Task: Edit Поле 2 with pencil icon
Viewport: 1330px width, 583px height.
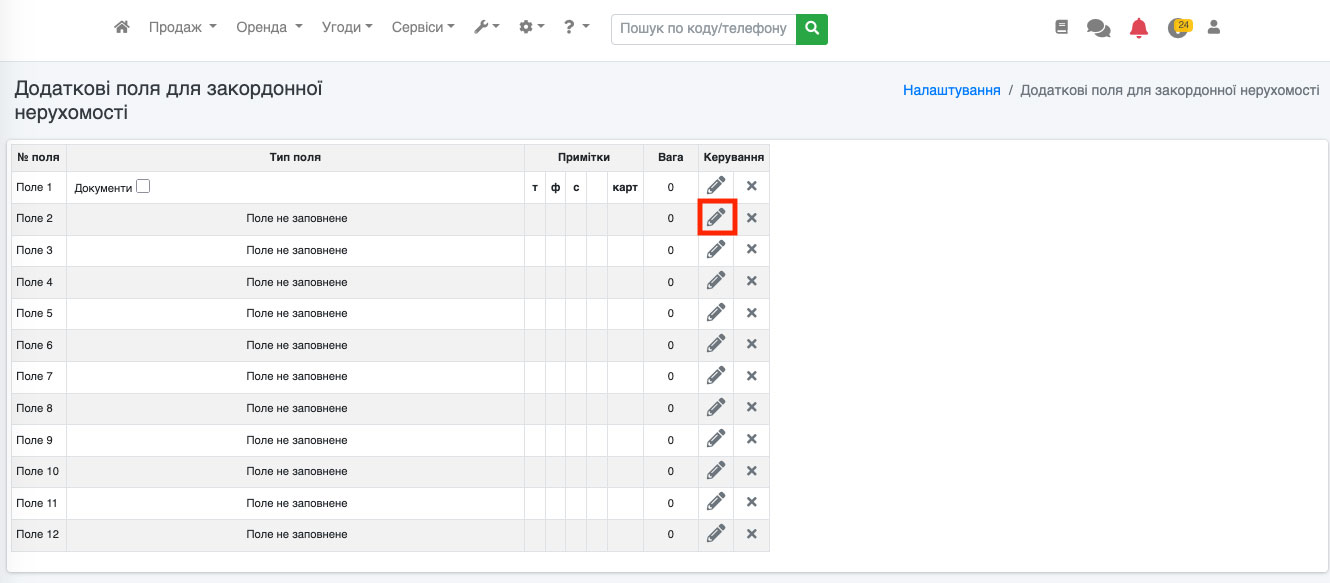Action: pyautogui.click(x=716, y=218)
